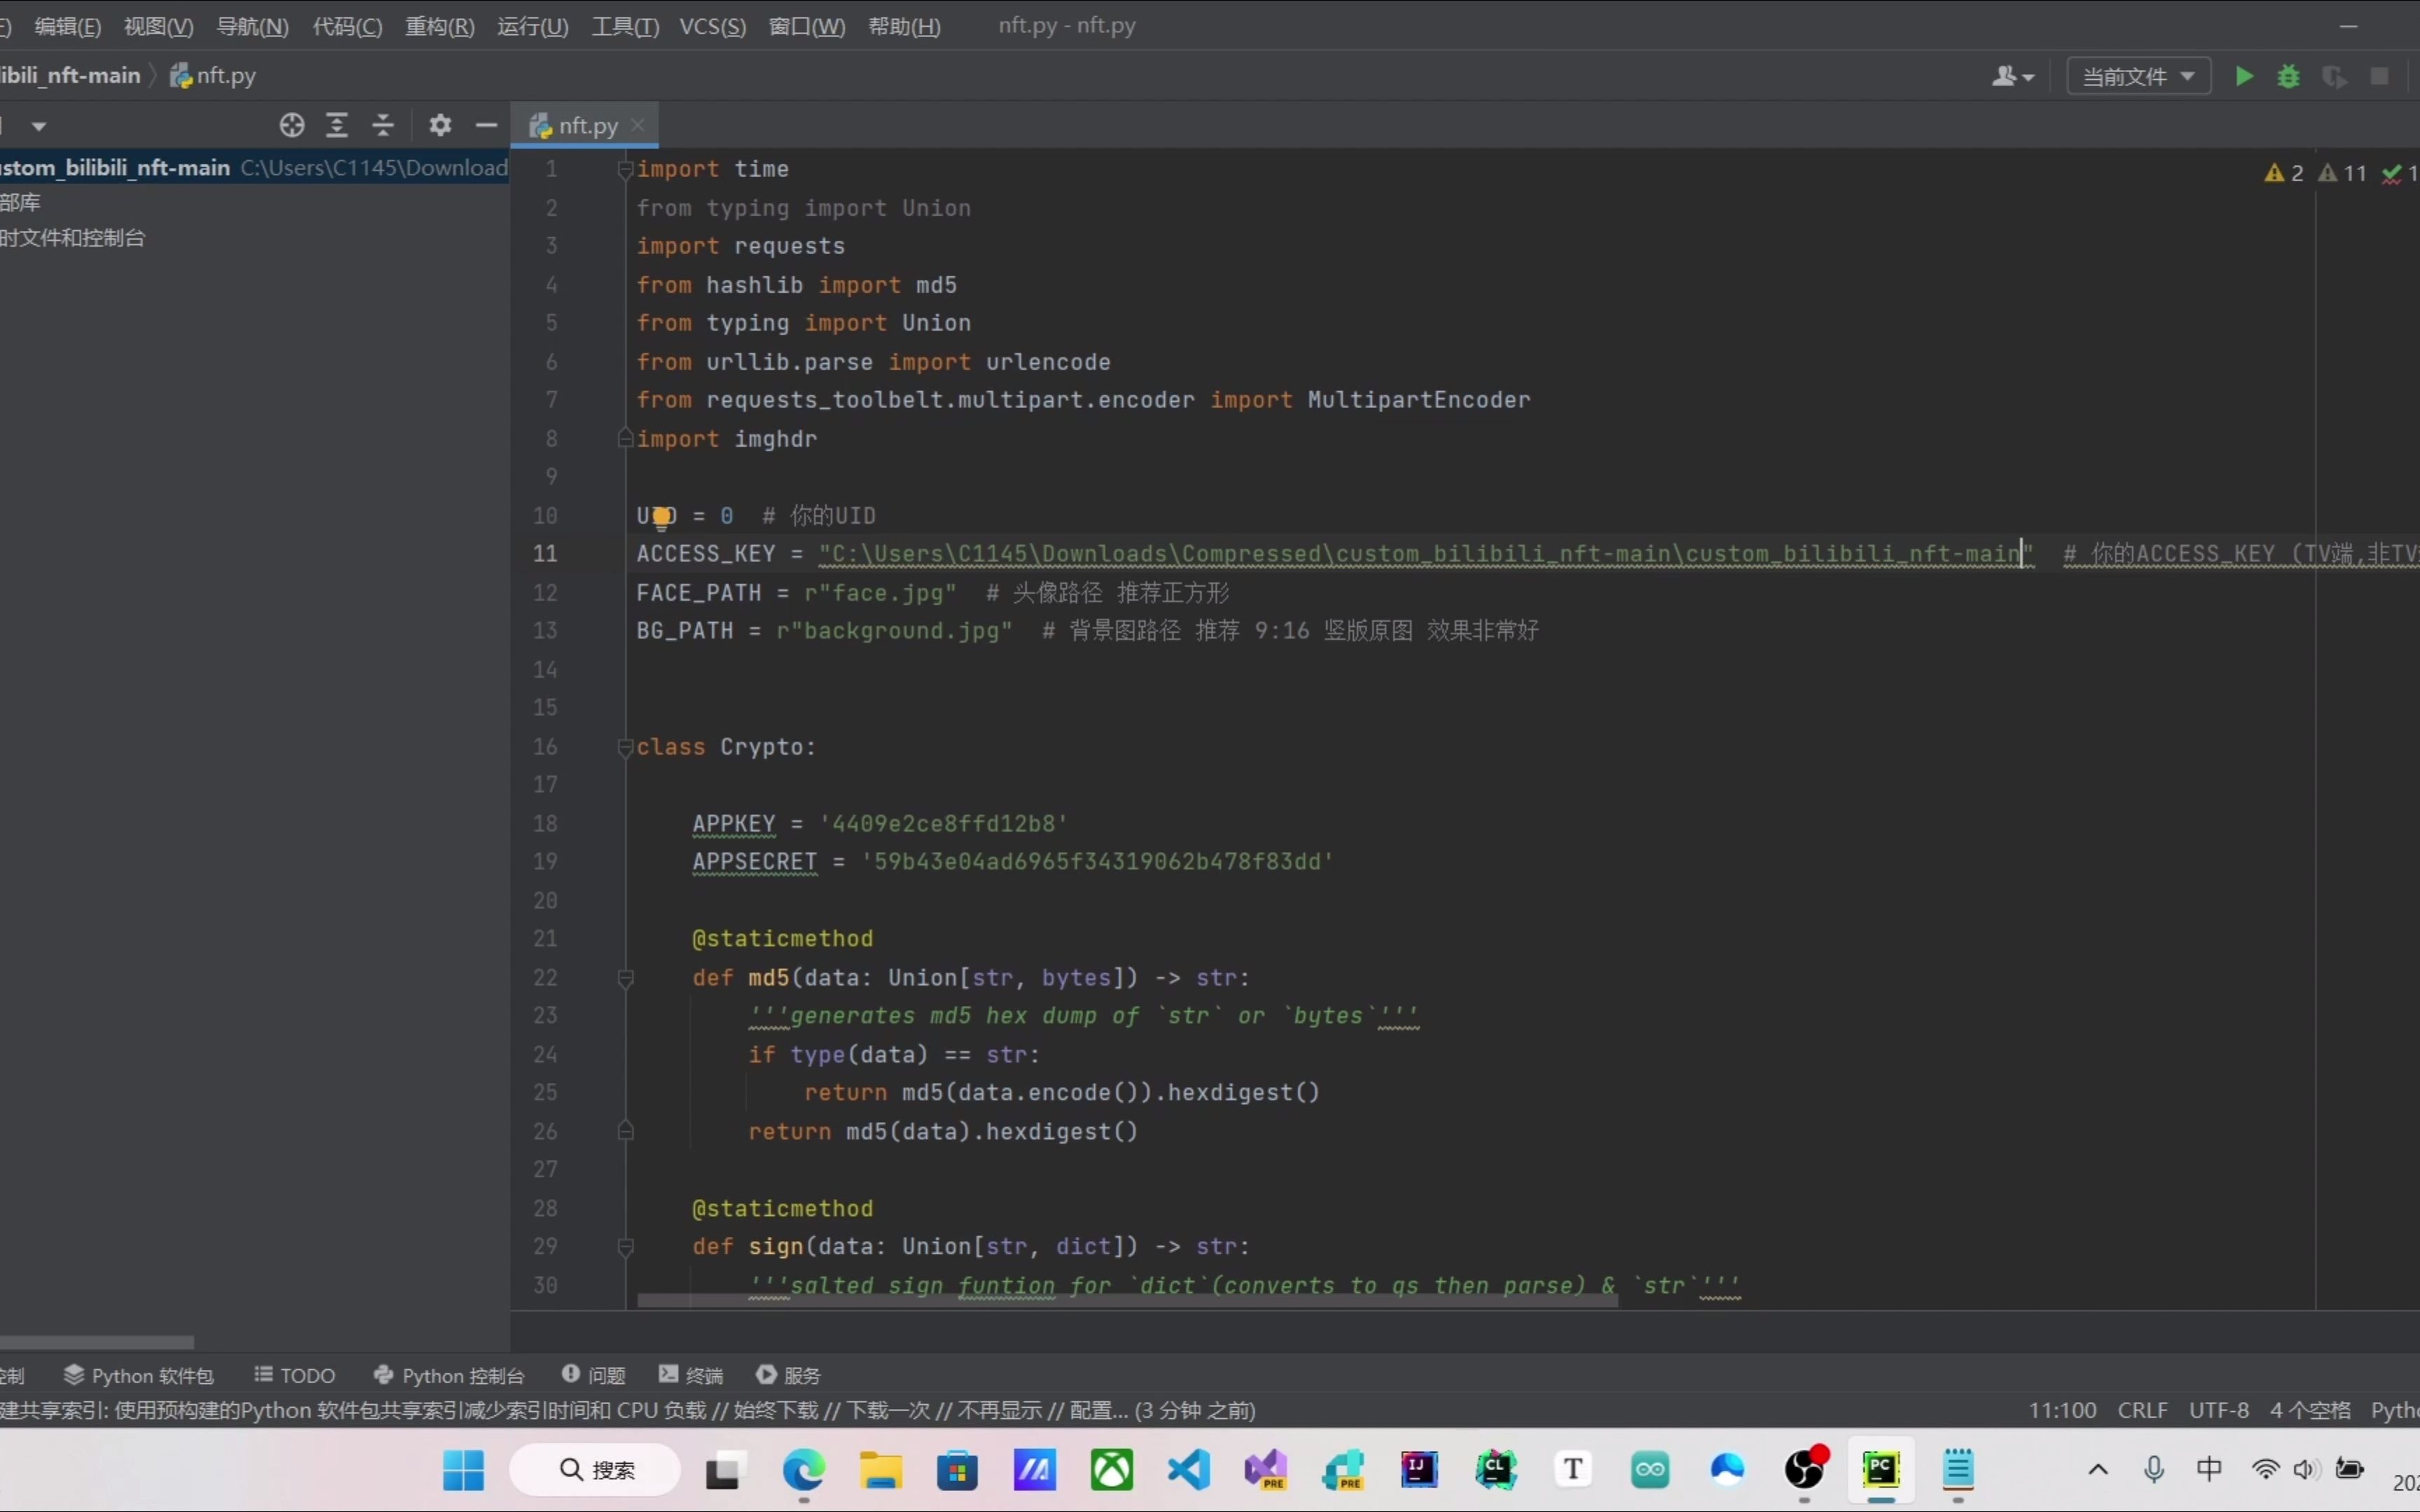The width and height of the screenshot is (2420, 1512).
Task: Open the TODO tool window
Action: [295, 1375]
